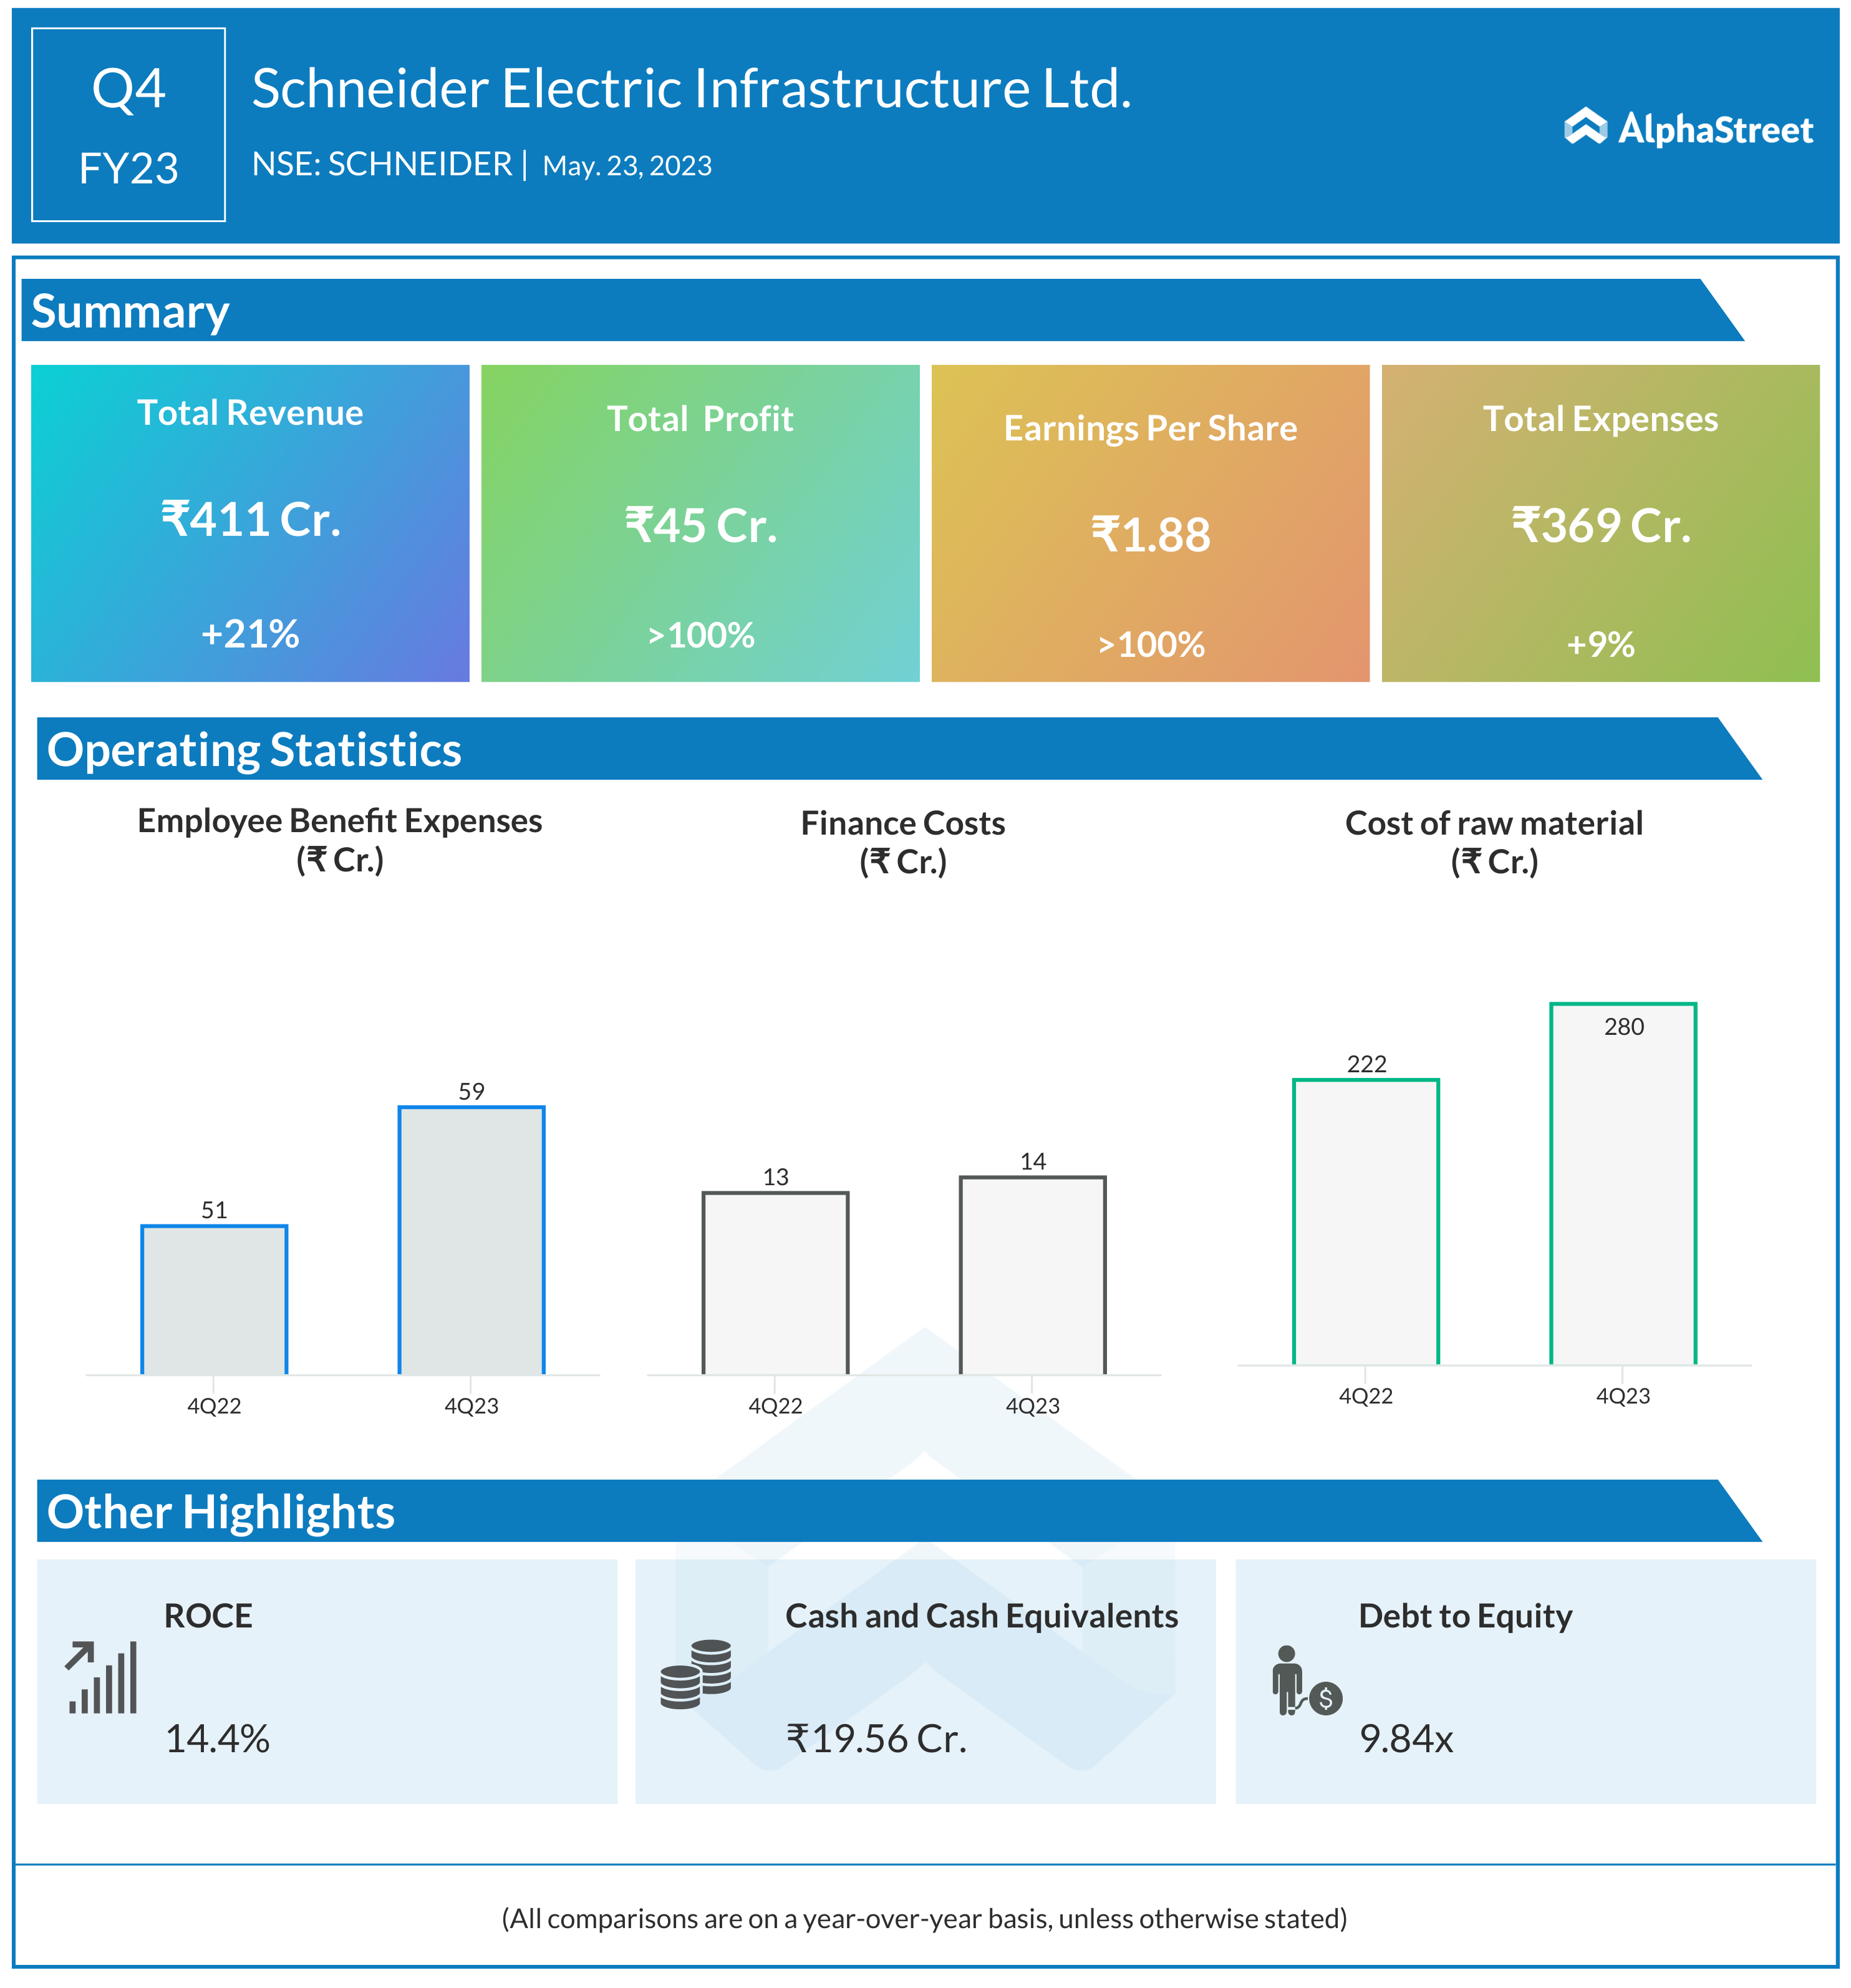The width and height of the screenshot is (1851, 1988).
Task: Open the Total Revenue ₹411 Cr. card
Action: [x=250, y=523]
